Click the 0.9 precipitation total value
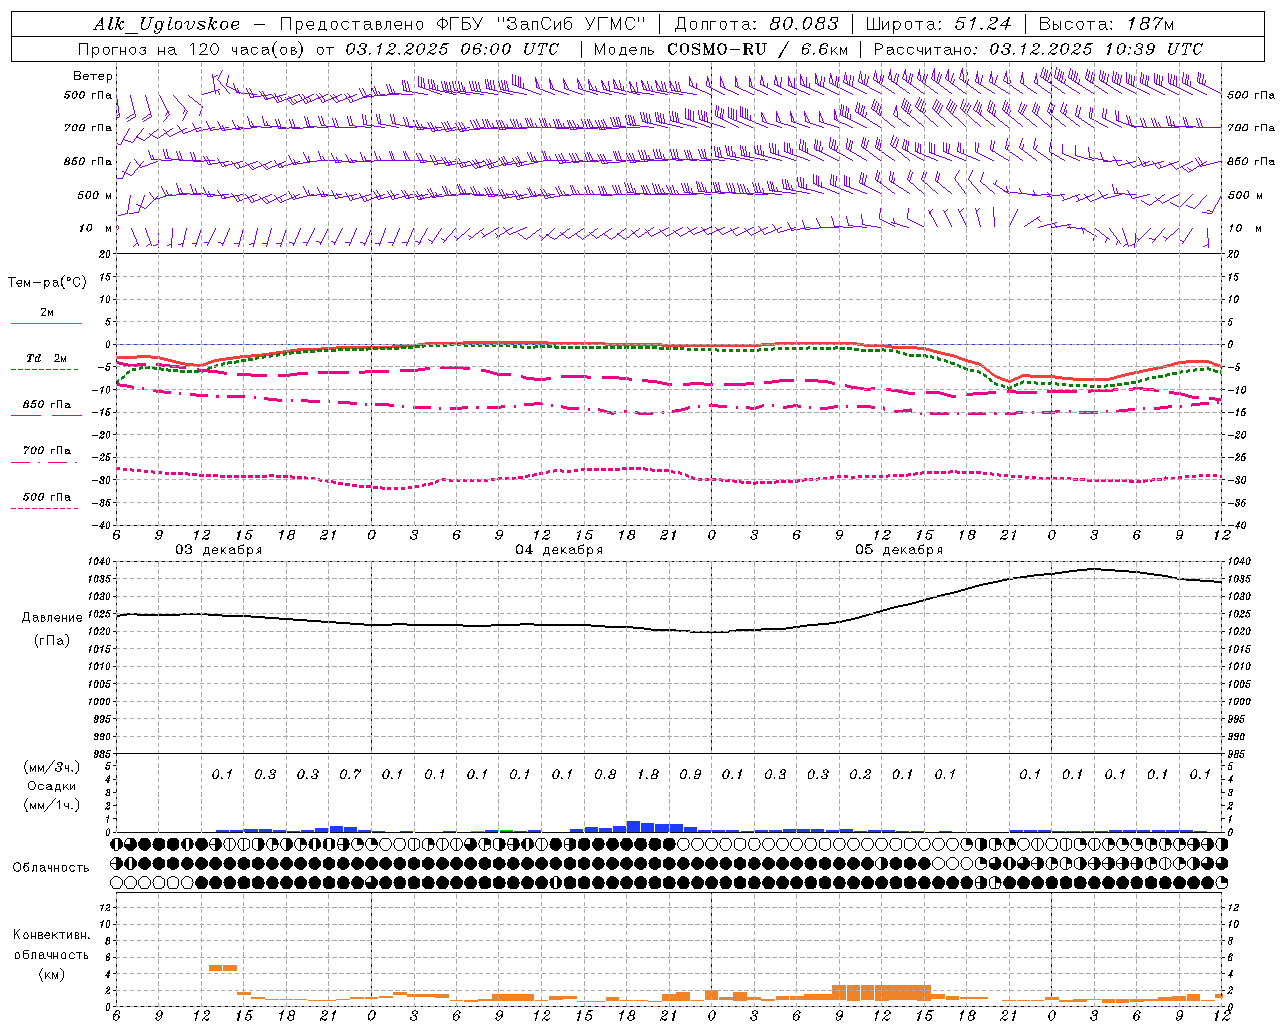The width and height of the screenshot is (1280, 1024). 690,774
